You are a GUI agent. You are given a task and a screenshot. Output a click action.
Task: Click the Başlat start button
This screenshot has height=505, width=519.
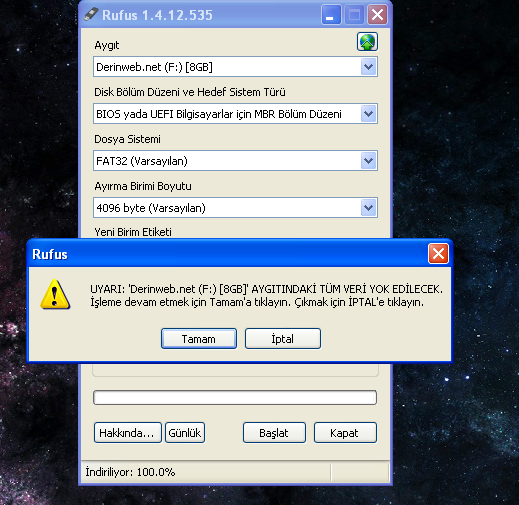tap(274, 433)
